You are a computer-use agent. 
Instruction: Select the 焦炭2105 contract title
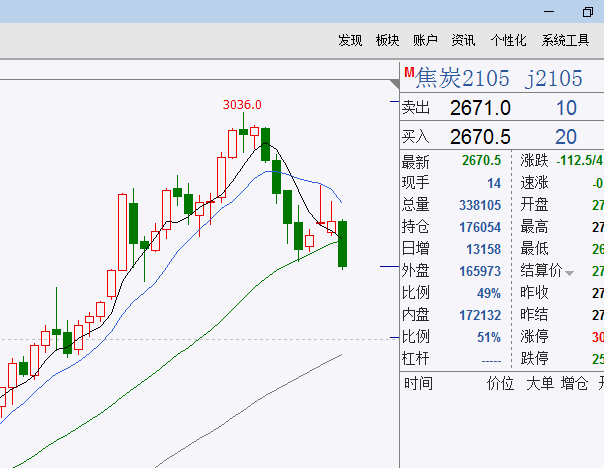(x=462, y=78)
